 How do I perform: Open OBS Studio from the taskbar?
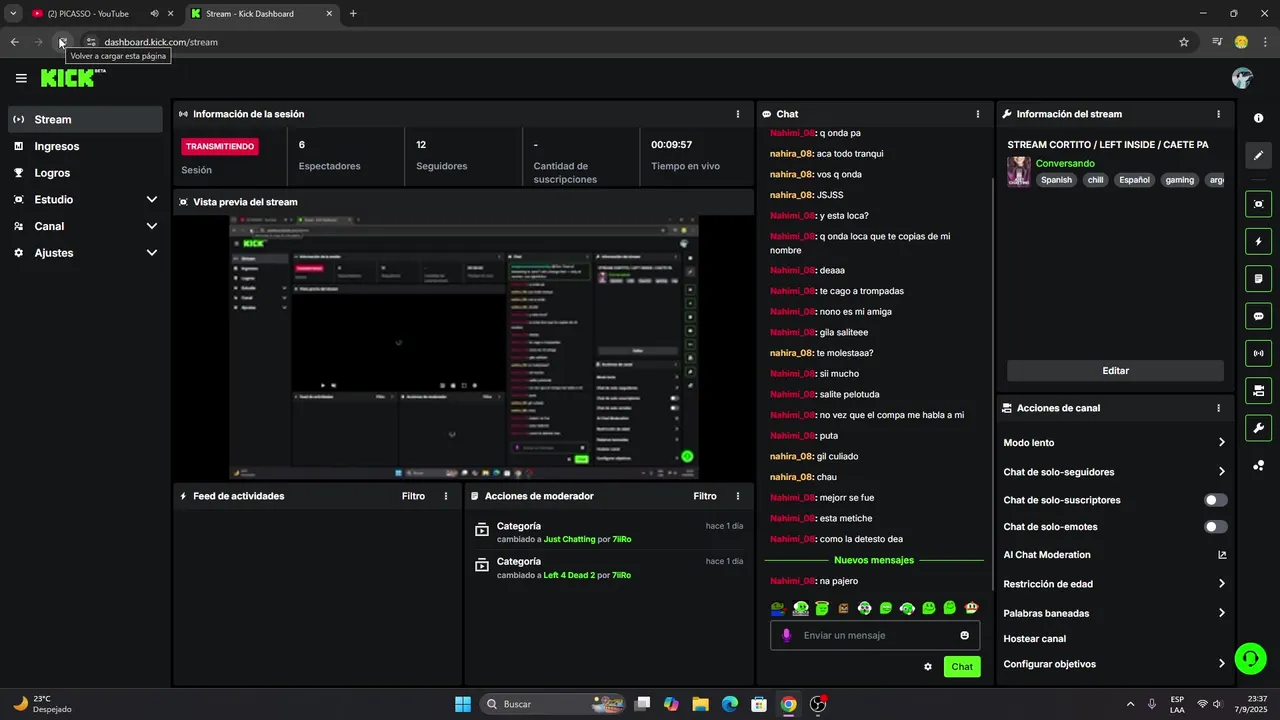[818, 704]
